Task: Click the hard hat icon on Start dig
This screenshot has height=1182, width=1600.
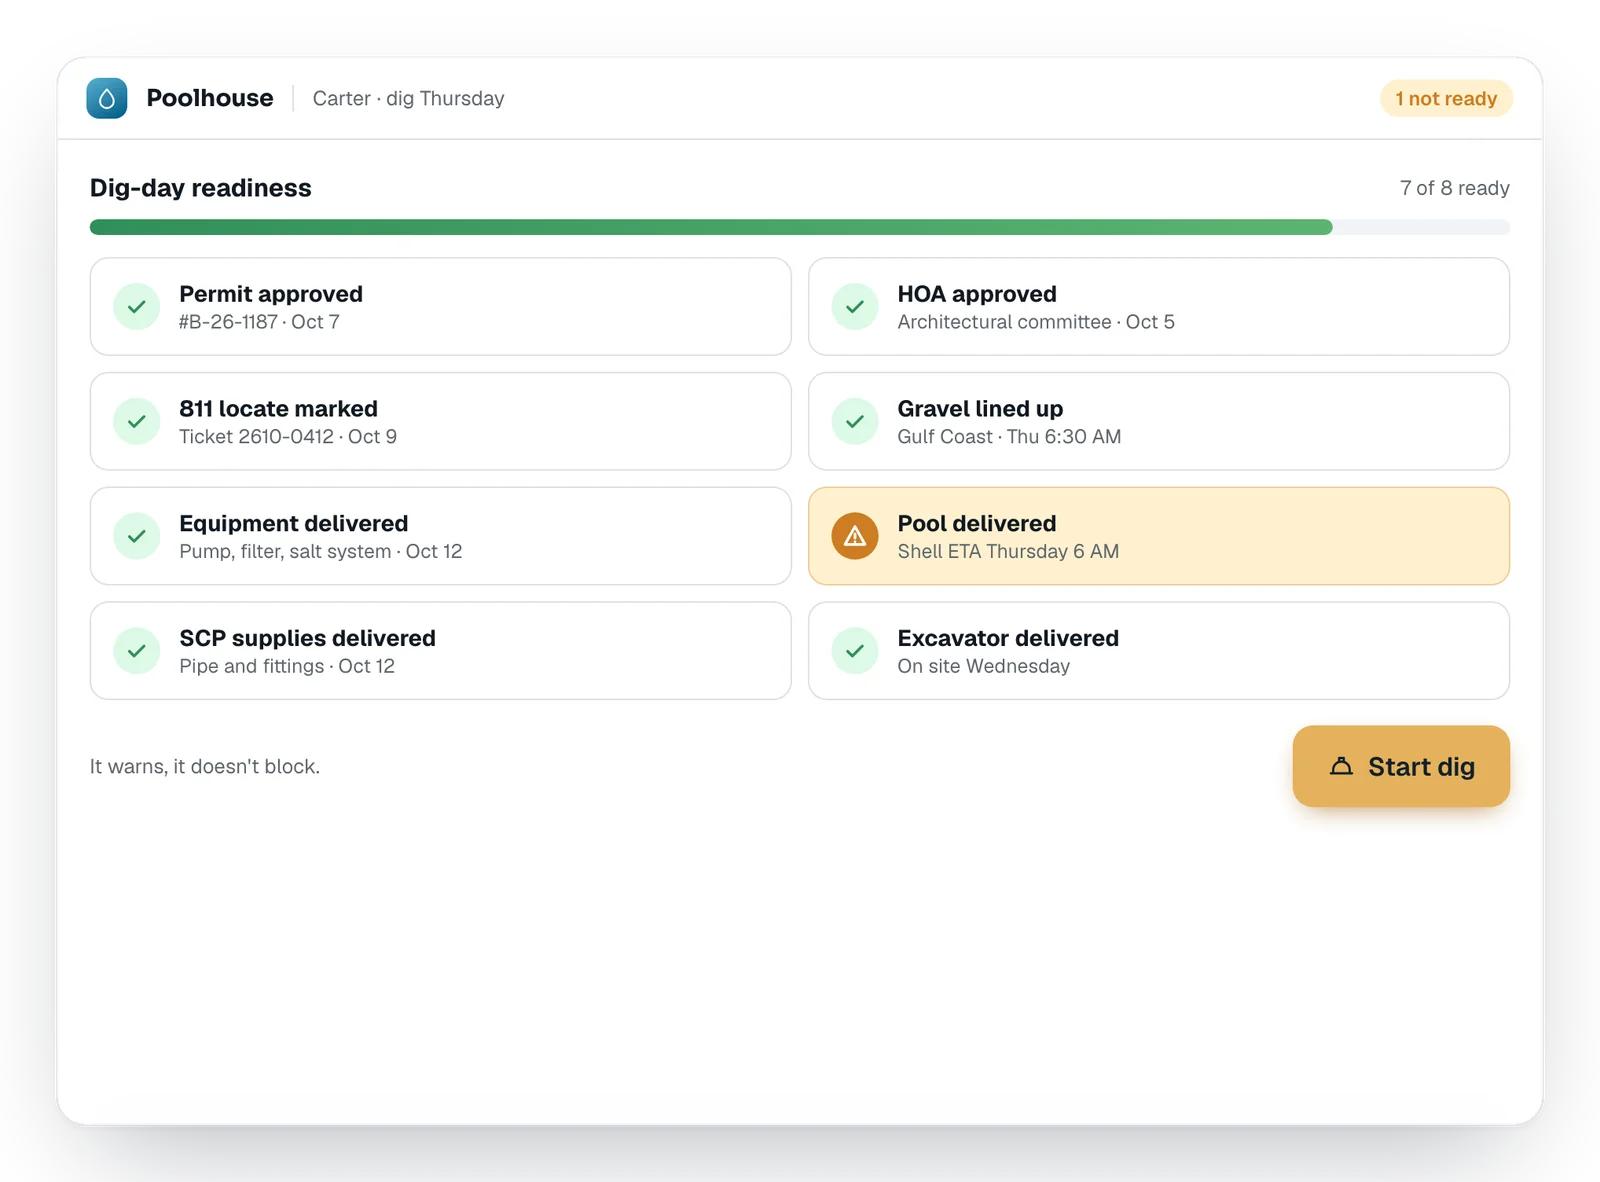Action: tap(1341, 766)
